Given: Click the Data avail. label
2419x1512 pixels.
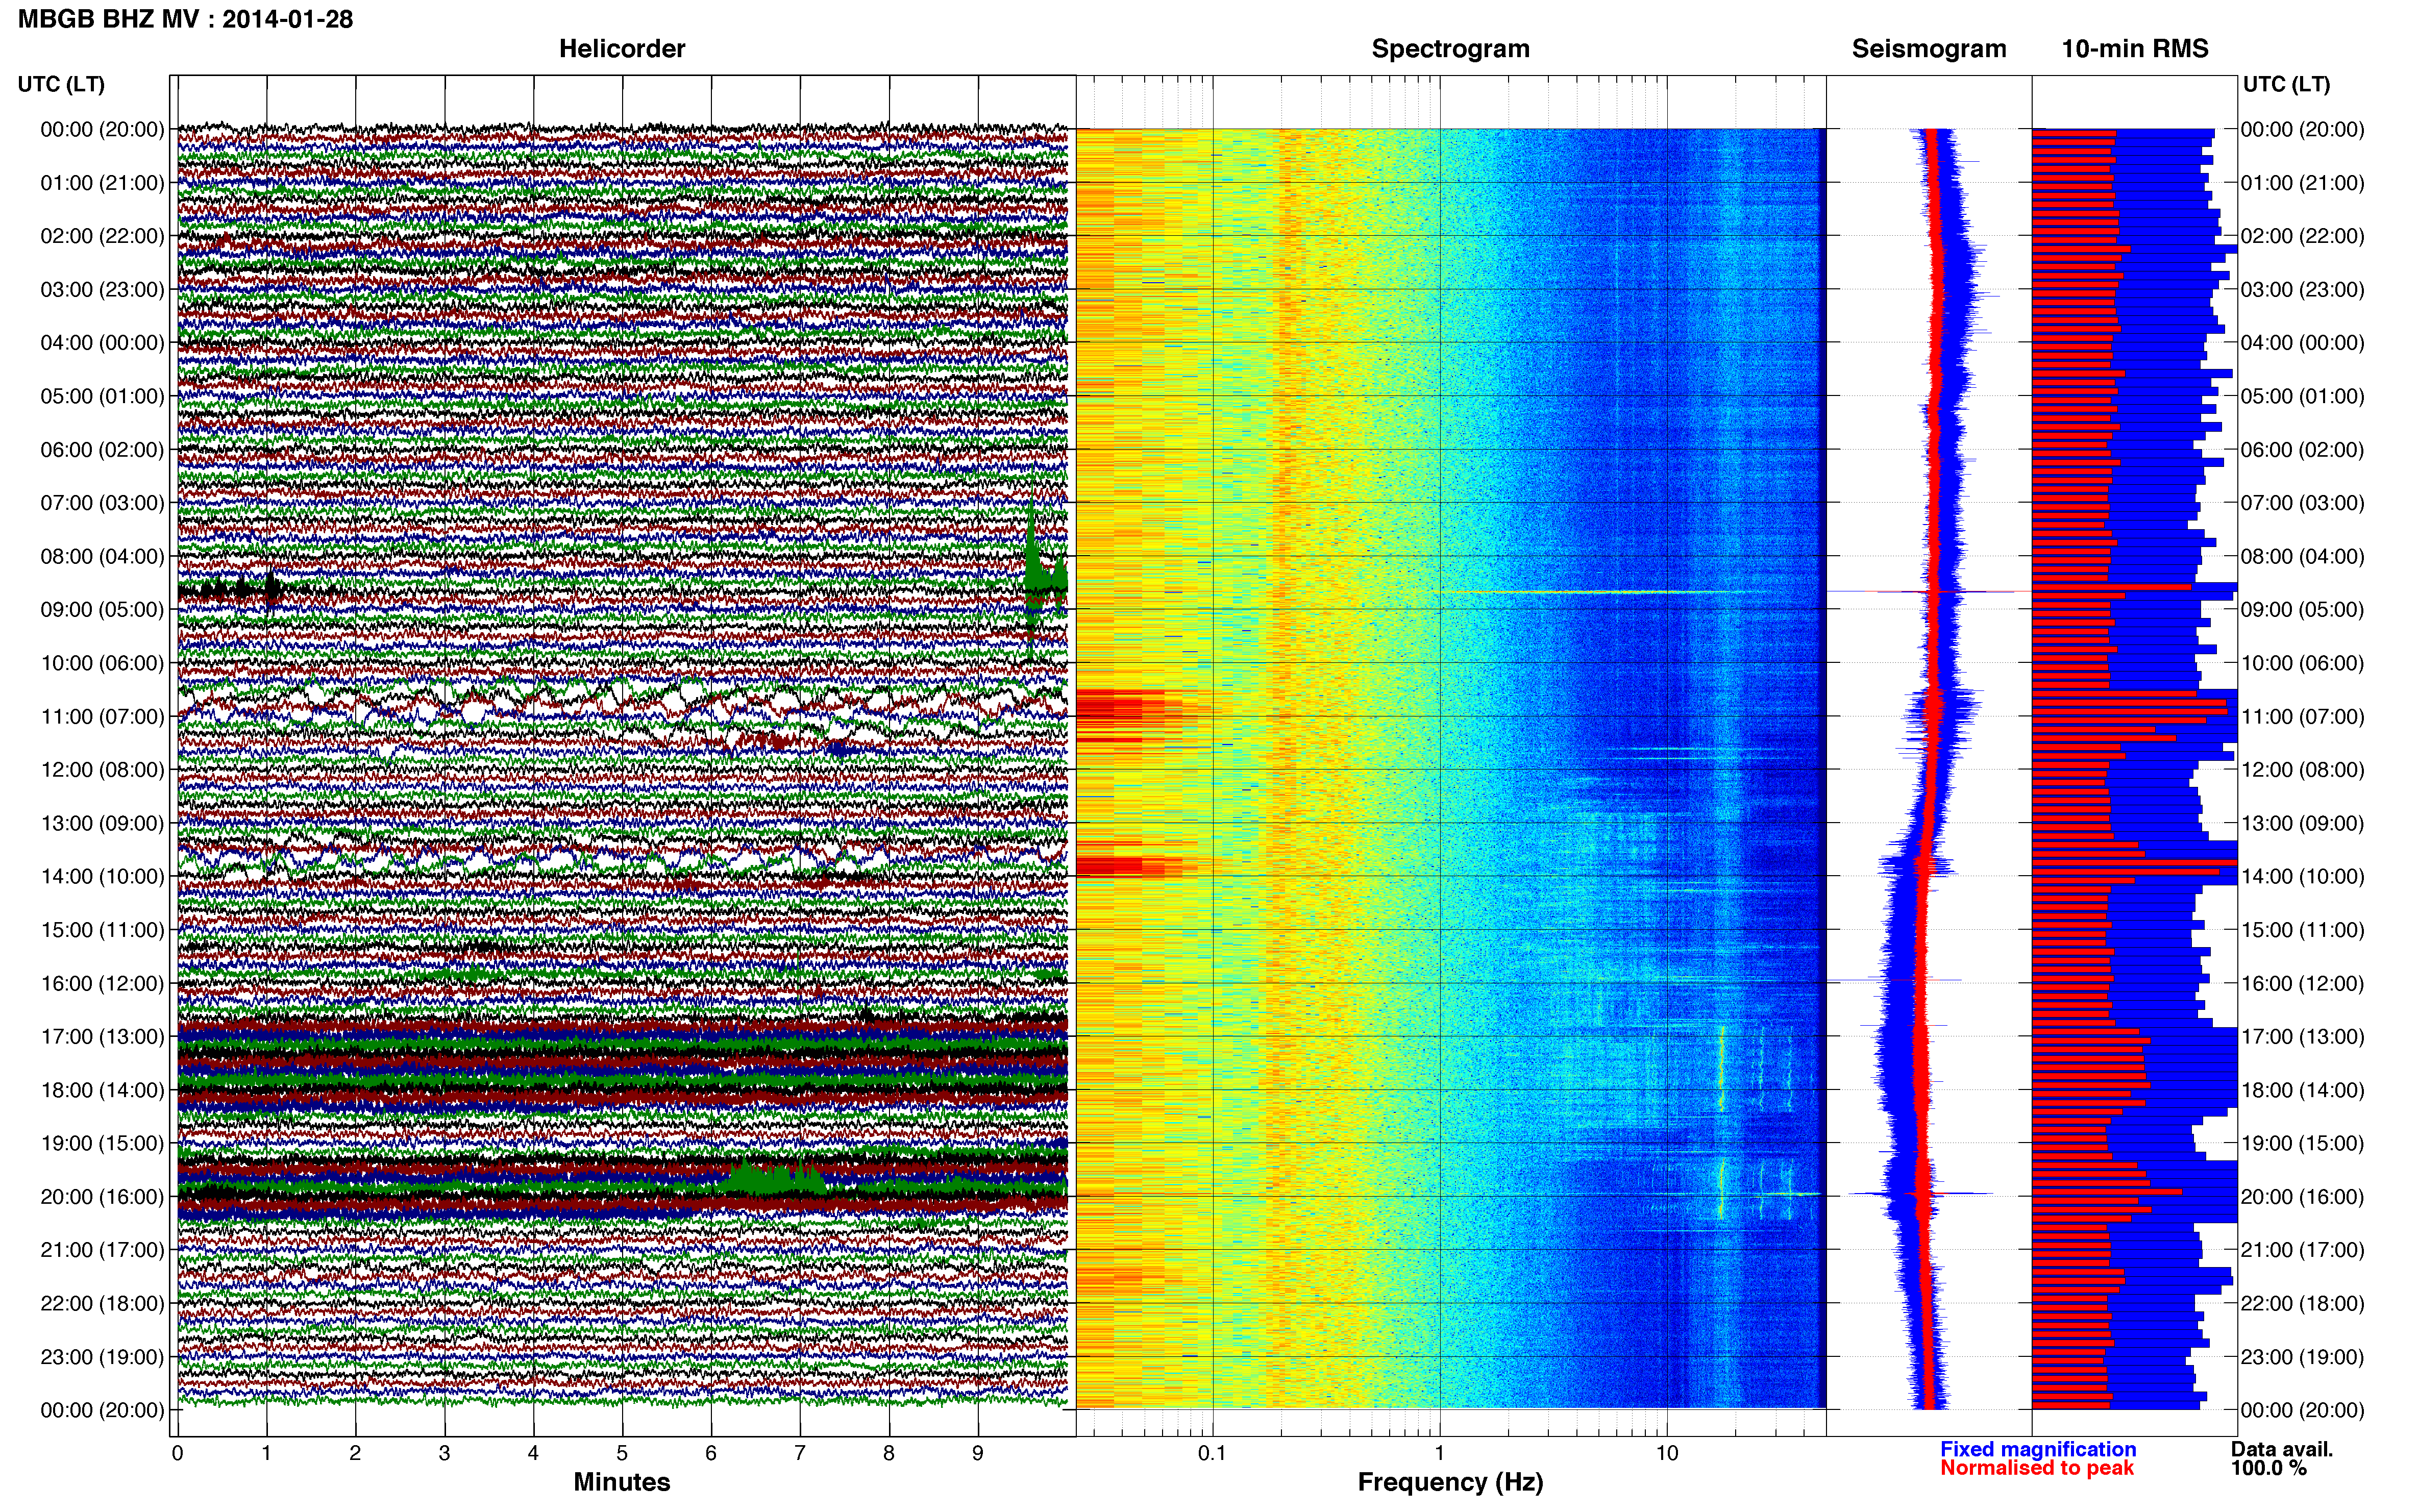Looking at the screenshot, I should click(2281, 1449).
